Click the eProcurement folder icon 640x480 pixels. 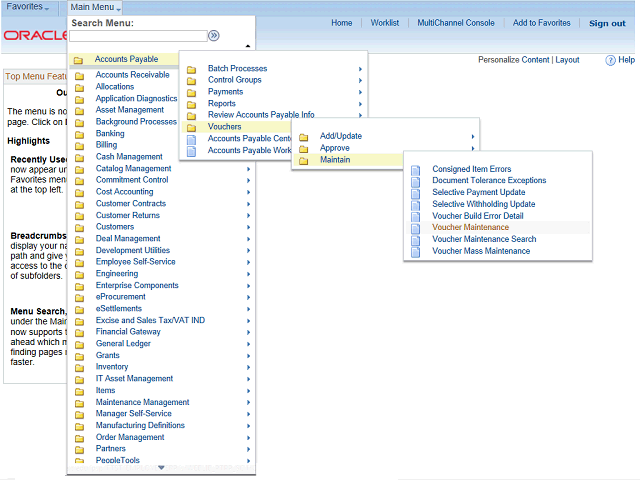click(x=79, y=298)
